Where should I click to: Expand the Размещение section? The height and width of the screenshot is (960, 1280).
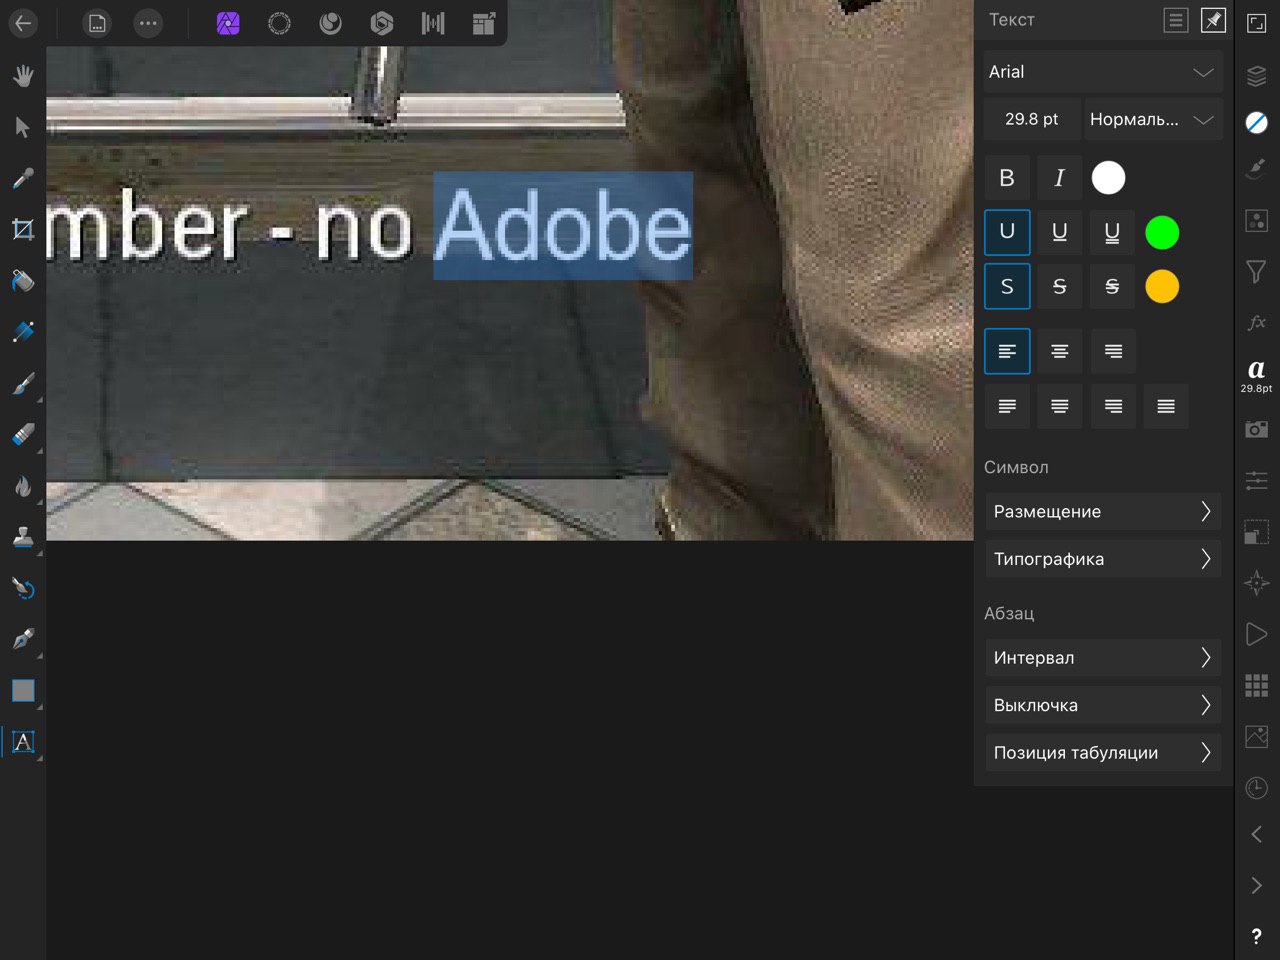[1103, 511]
